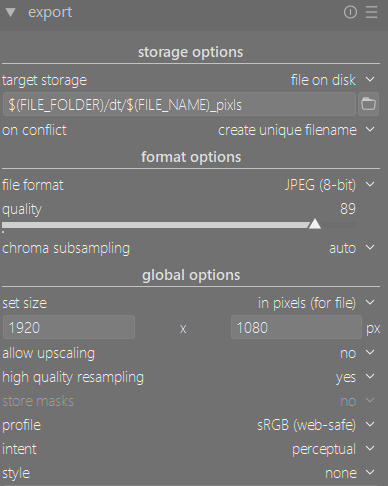Open the set size dropdown
Image resolution: width=388 pixels, height=486 pixels.
point(190,303)
